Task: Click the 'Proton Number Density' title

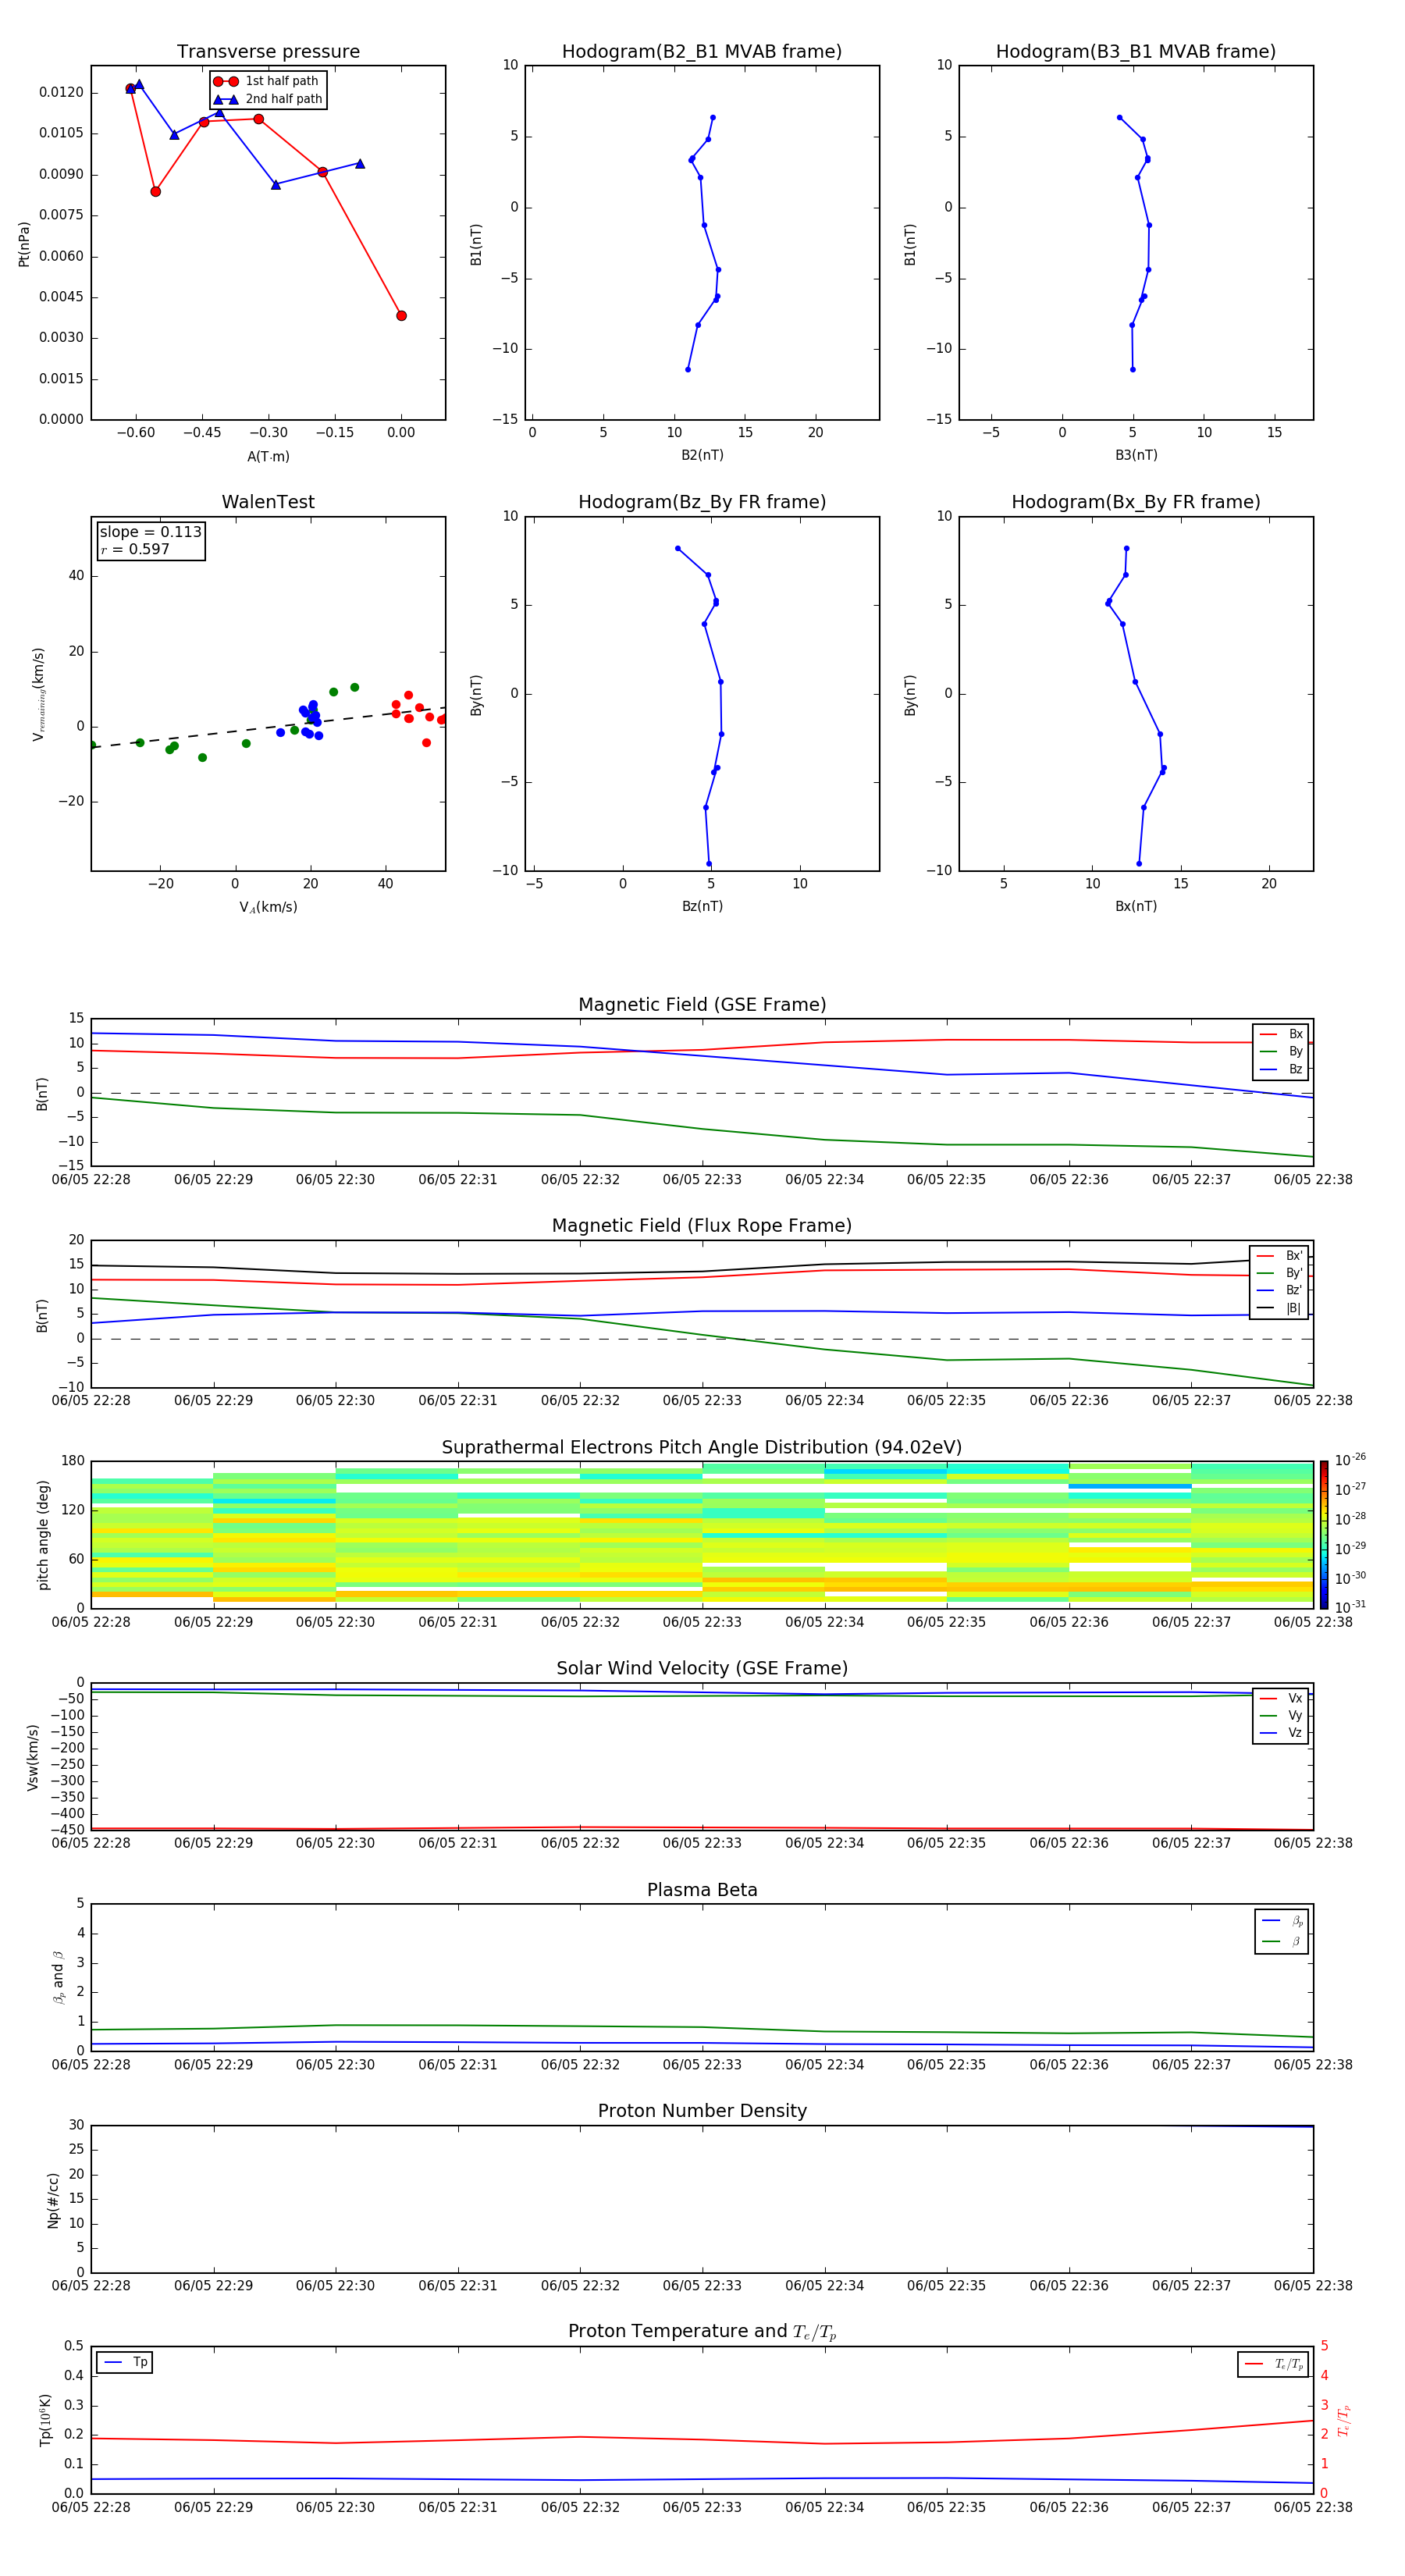Action: tap(702, 2111)
